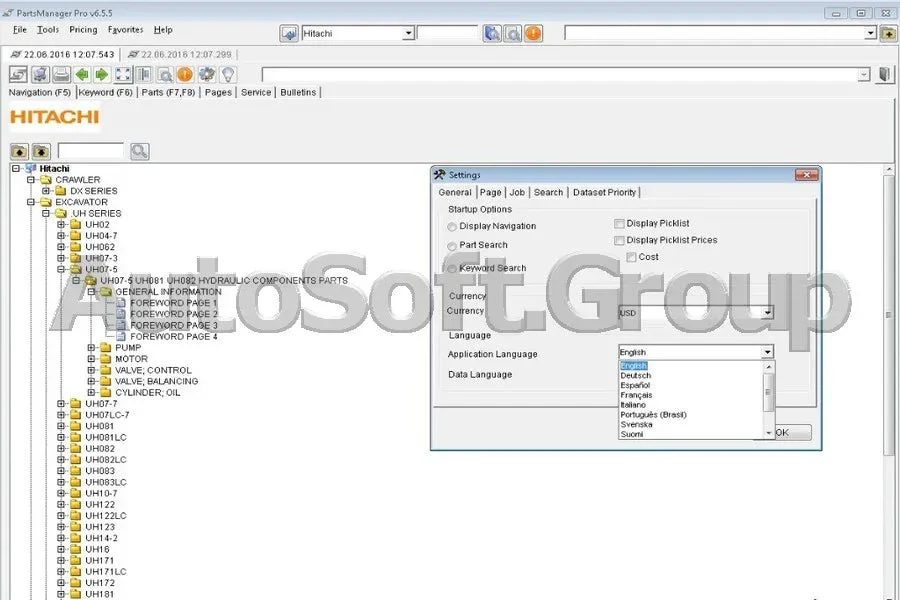Open the Currency USD dropdown
The image size is (900, 600).
coord(767,312)
